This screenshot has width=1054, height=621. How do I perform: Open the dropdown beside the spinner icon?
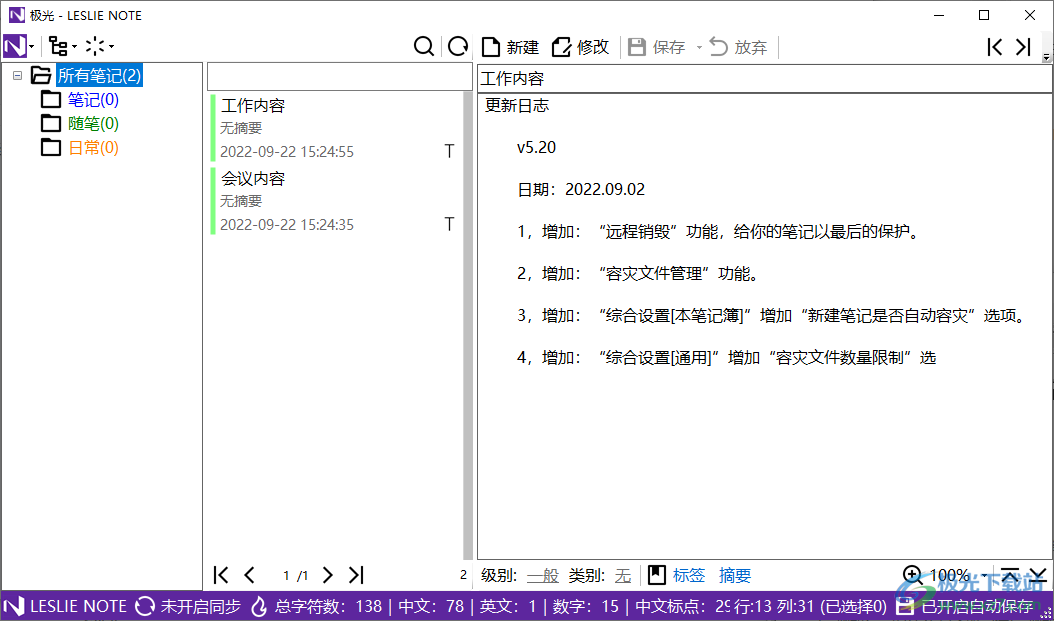tap(110, 46)
